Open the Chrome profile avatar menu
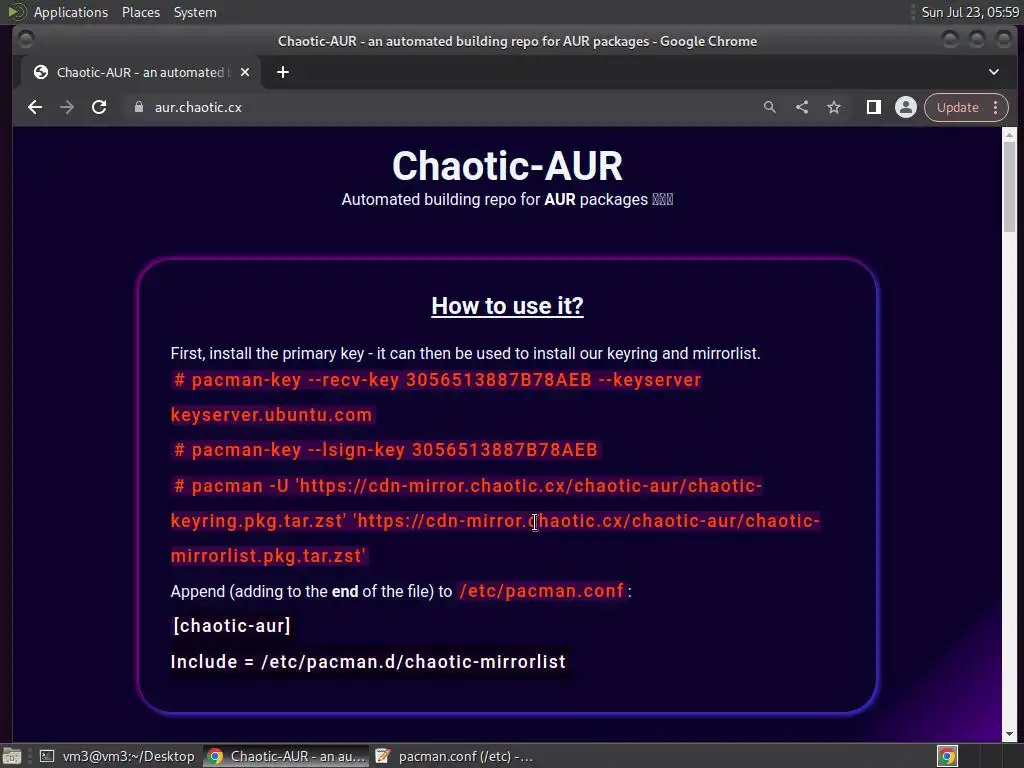The height and width of the screenshot is (768, 1024). point(906,107)
